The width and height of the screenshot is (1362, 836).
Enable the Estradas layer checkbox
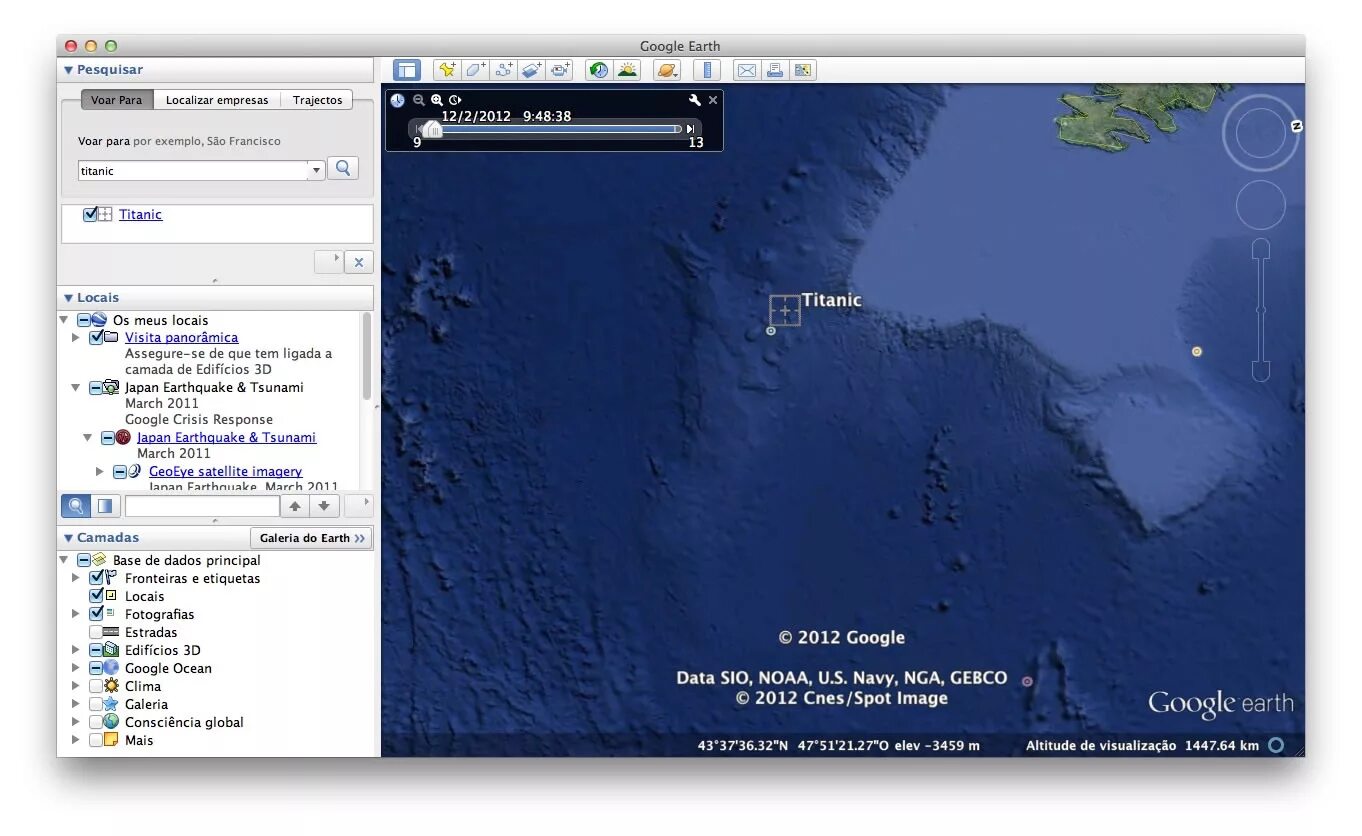tap(96, 632)
